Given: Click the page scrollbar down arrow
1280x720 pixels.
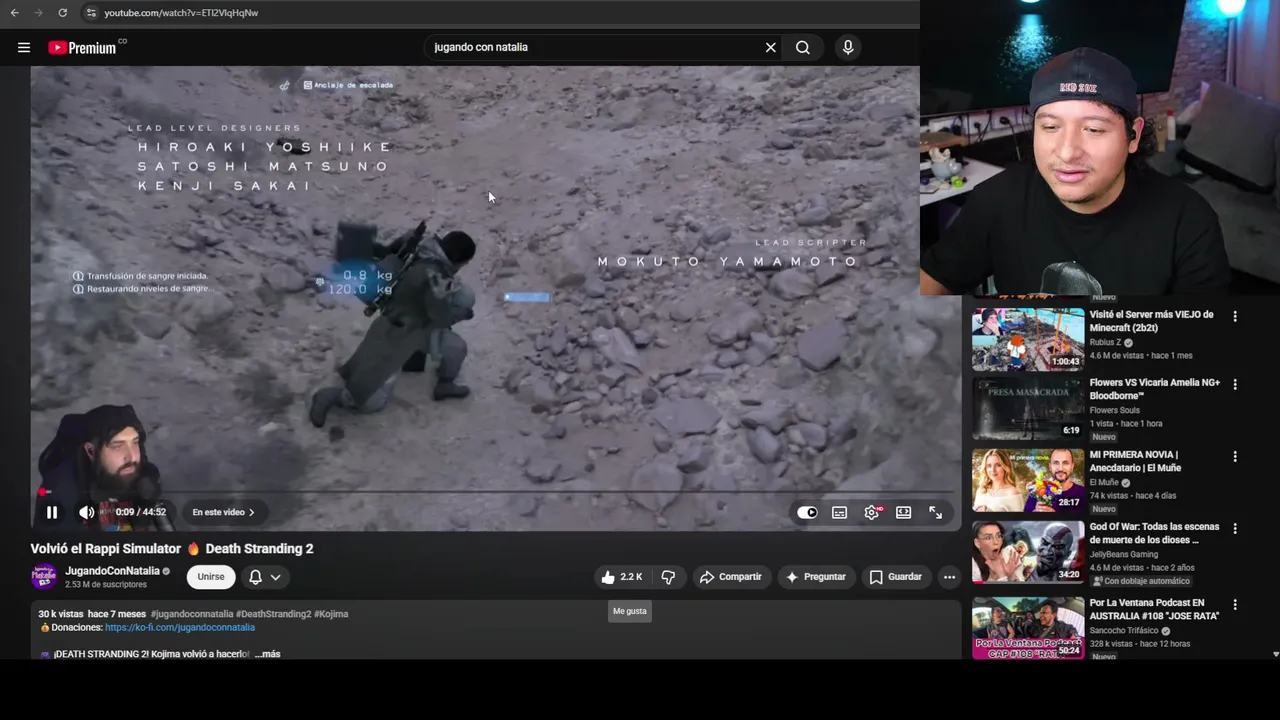Looking at the screenshot, I should tap(1275, 654).
